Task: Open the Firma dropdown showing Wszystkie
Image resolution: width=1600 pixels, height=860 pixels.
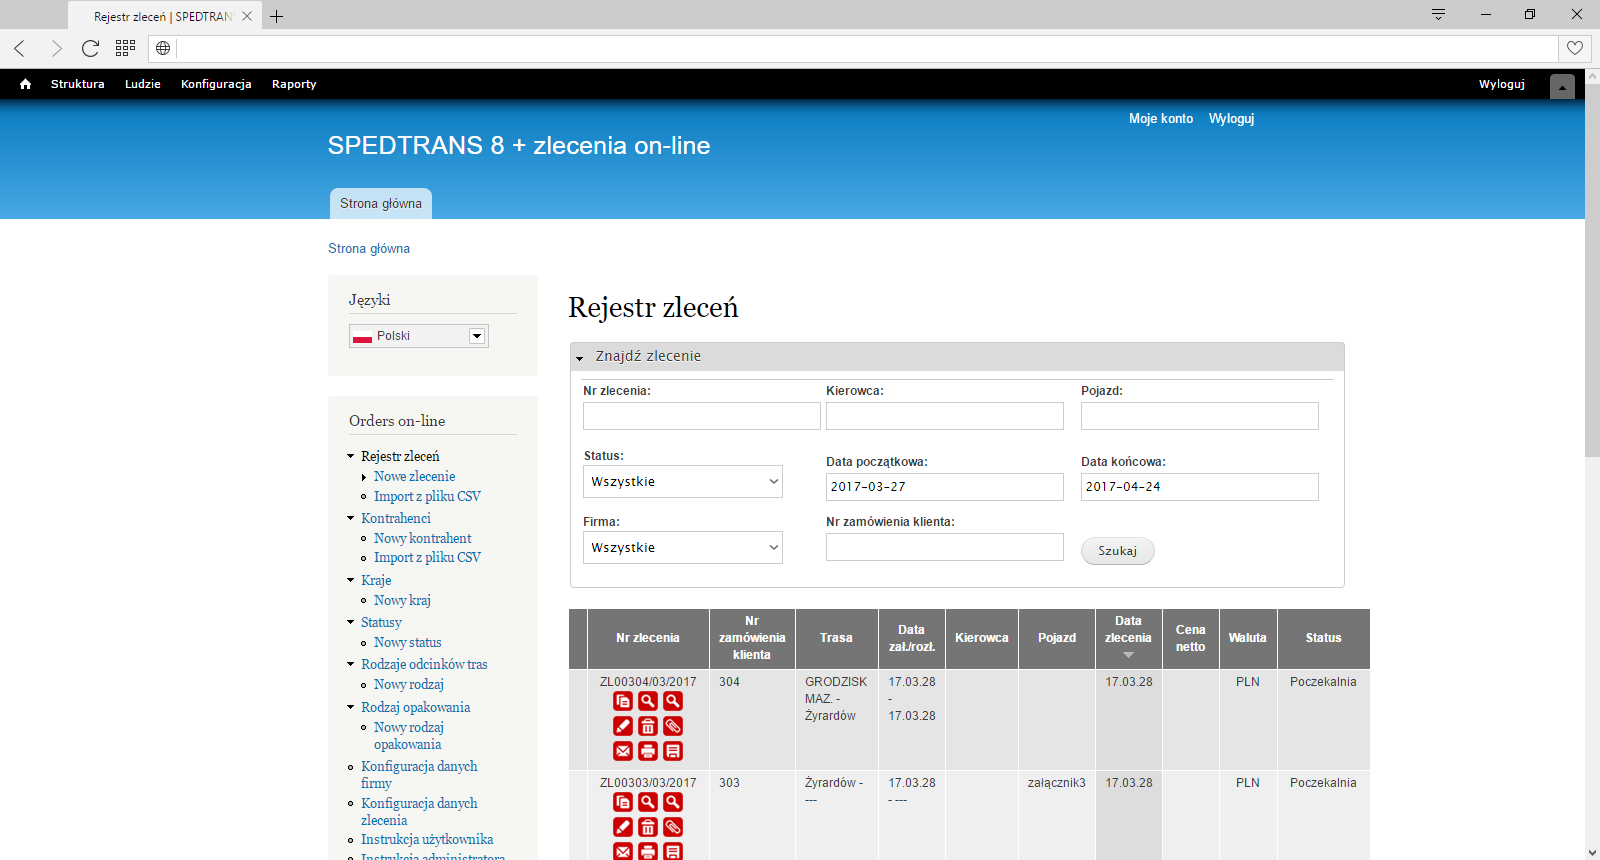Action: (683, 547)
